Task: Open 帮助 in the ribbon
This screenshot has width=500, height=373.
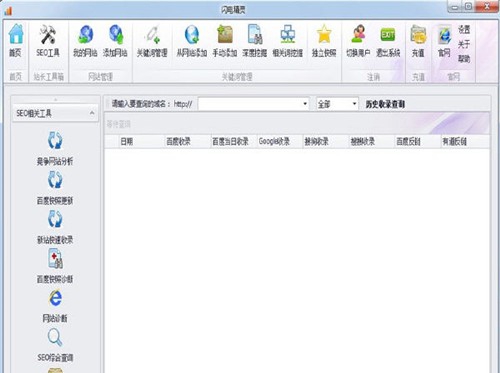Action: click(x=464, y=59)
